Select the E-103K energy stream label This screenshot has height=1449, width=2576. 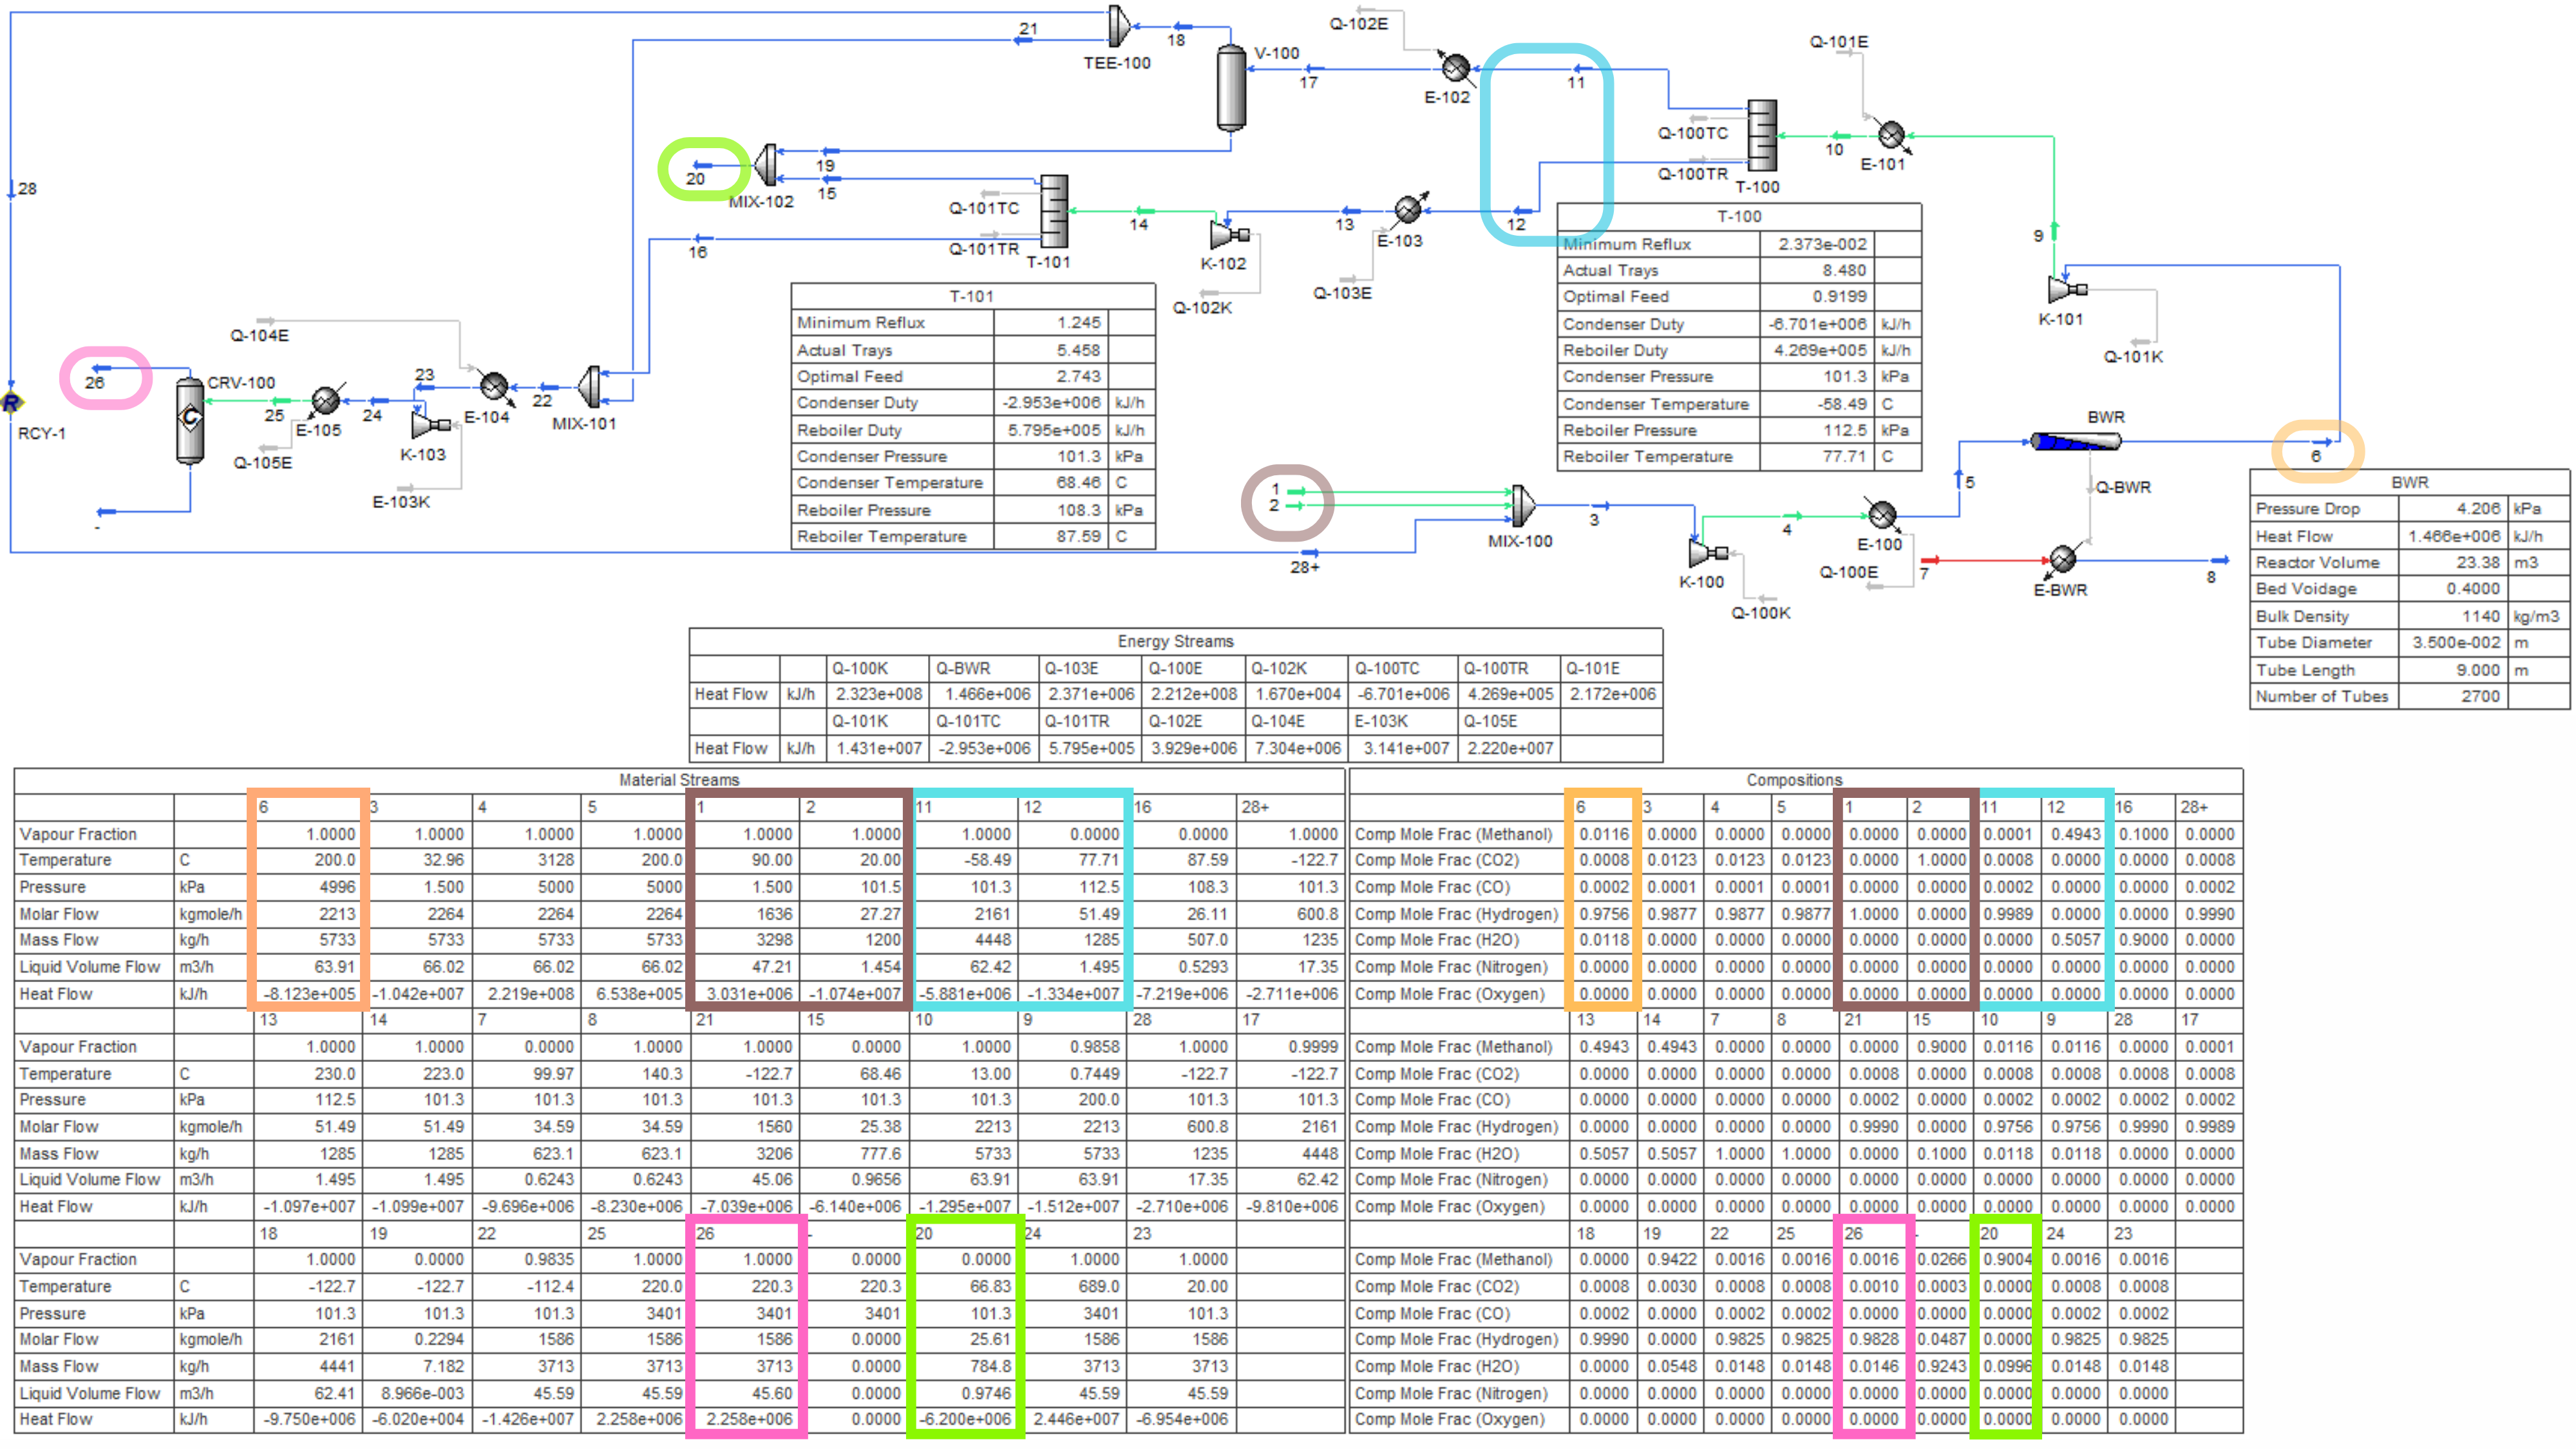pyautogui.click(x=401, y=502)
